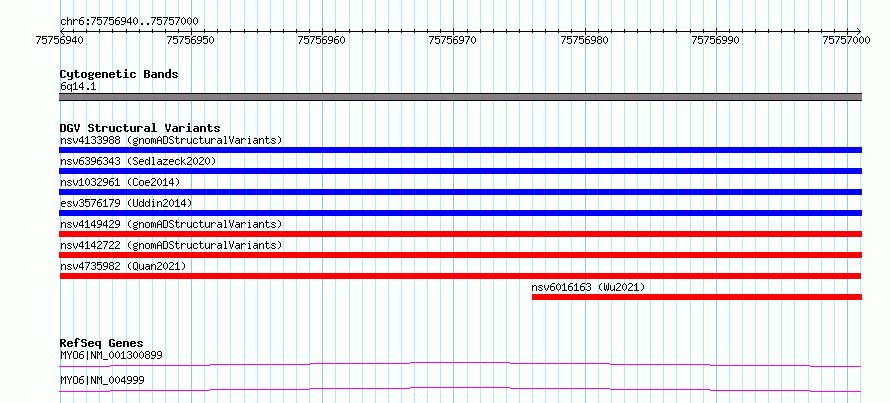Open the Cytogenetic Bands track title
890x403 pixels.
coord(119,74)
